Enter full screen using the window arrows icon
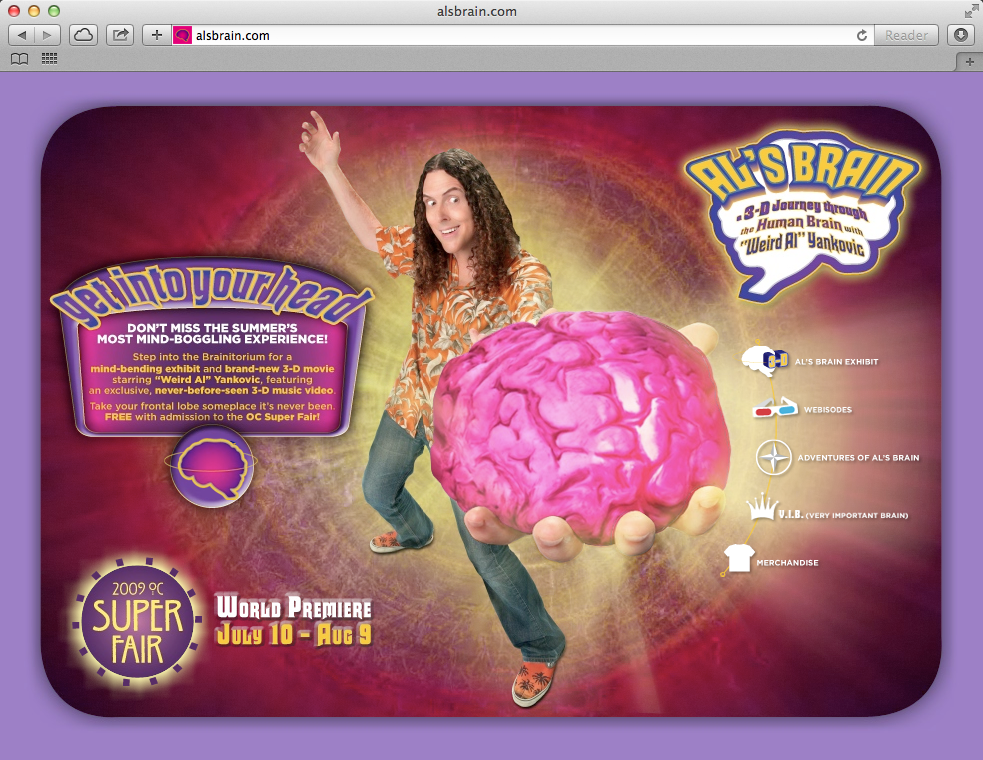This screenshot has height=760, width=983. pyautogui.click(x=969, y=11)
